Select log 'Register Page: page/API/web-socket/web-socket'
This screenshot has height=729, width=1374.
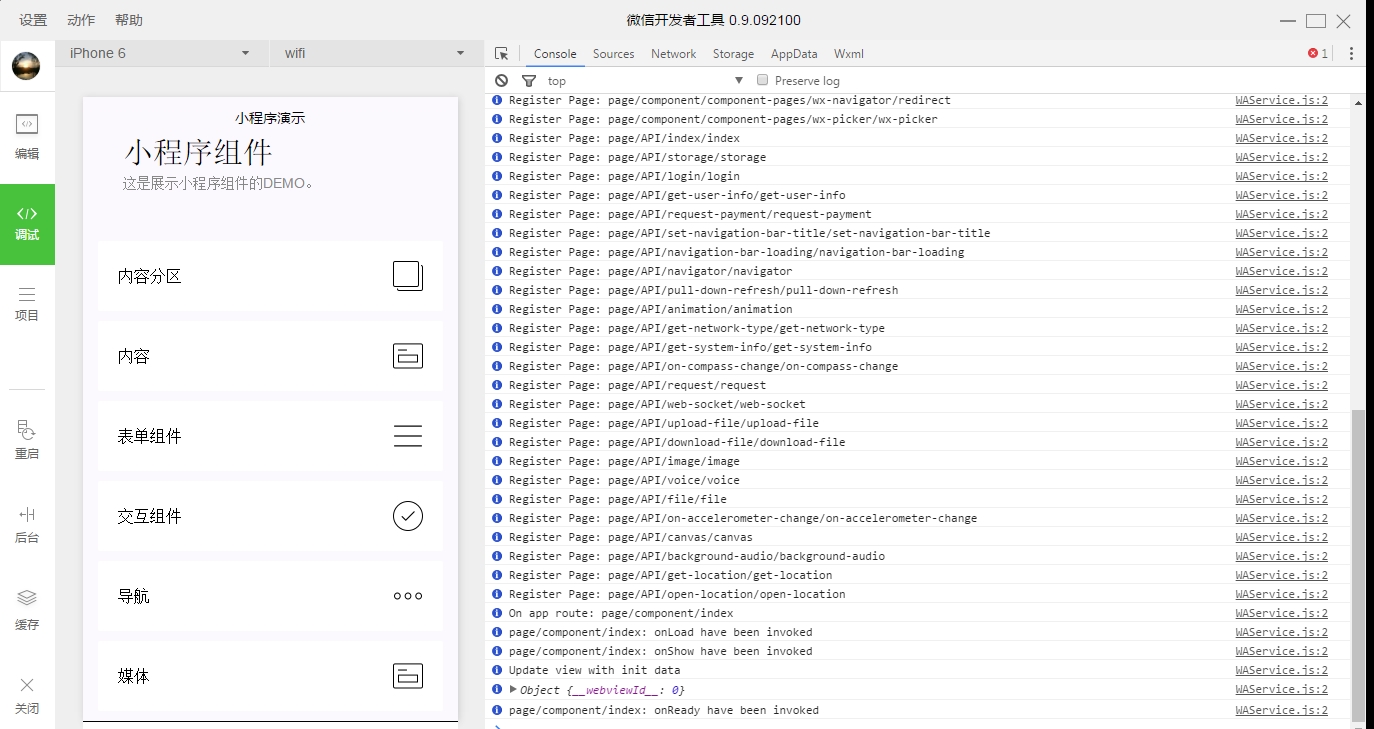[657, 404]
